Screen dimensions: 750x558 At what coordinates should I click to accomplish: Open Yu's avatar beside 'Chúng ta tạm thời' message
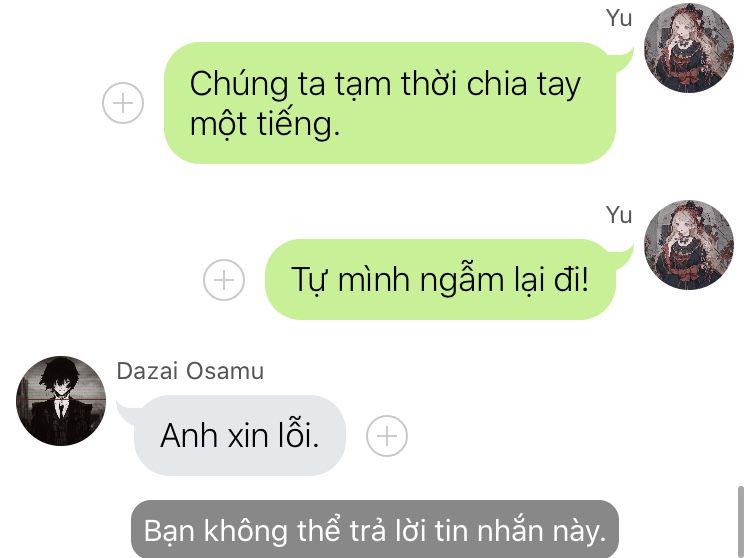tap(689, 47)
